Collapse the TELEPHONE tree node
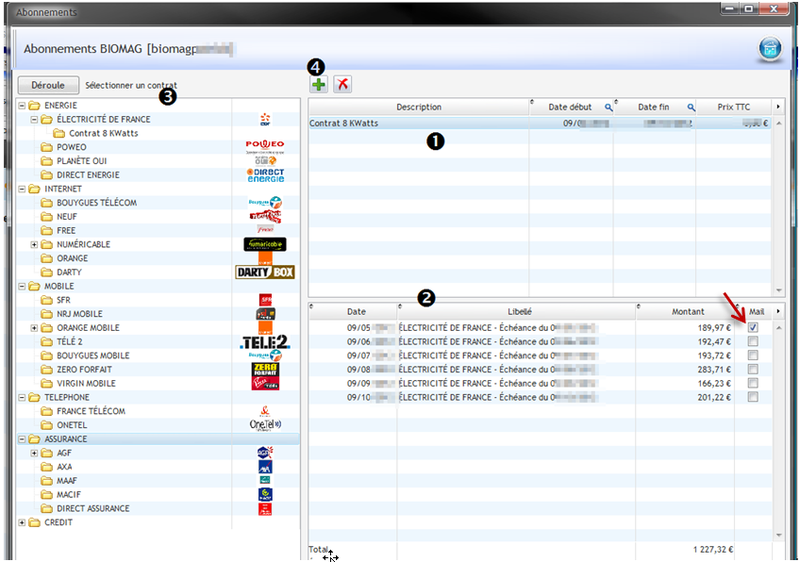This screenshot has height=562, width=800. tap(22, 397)
